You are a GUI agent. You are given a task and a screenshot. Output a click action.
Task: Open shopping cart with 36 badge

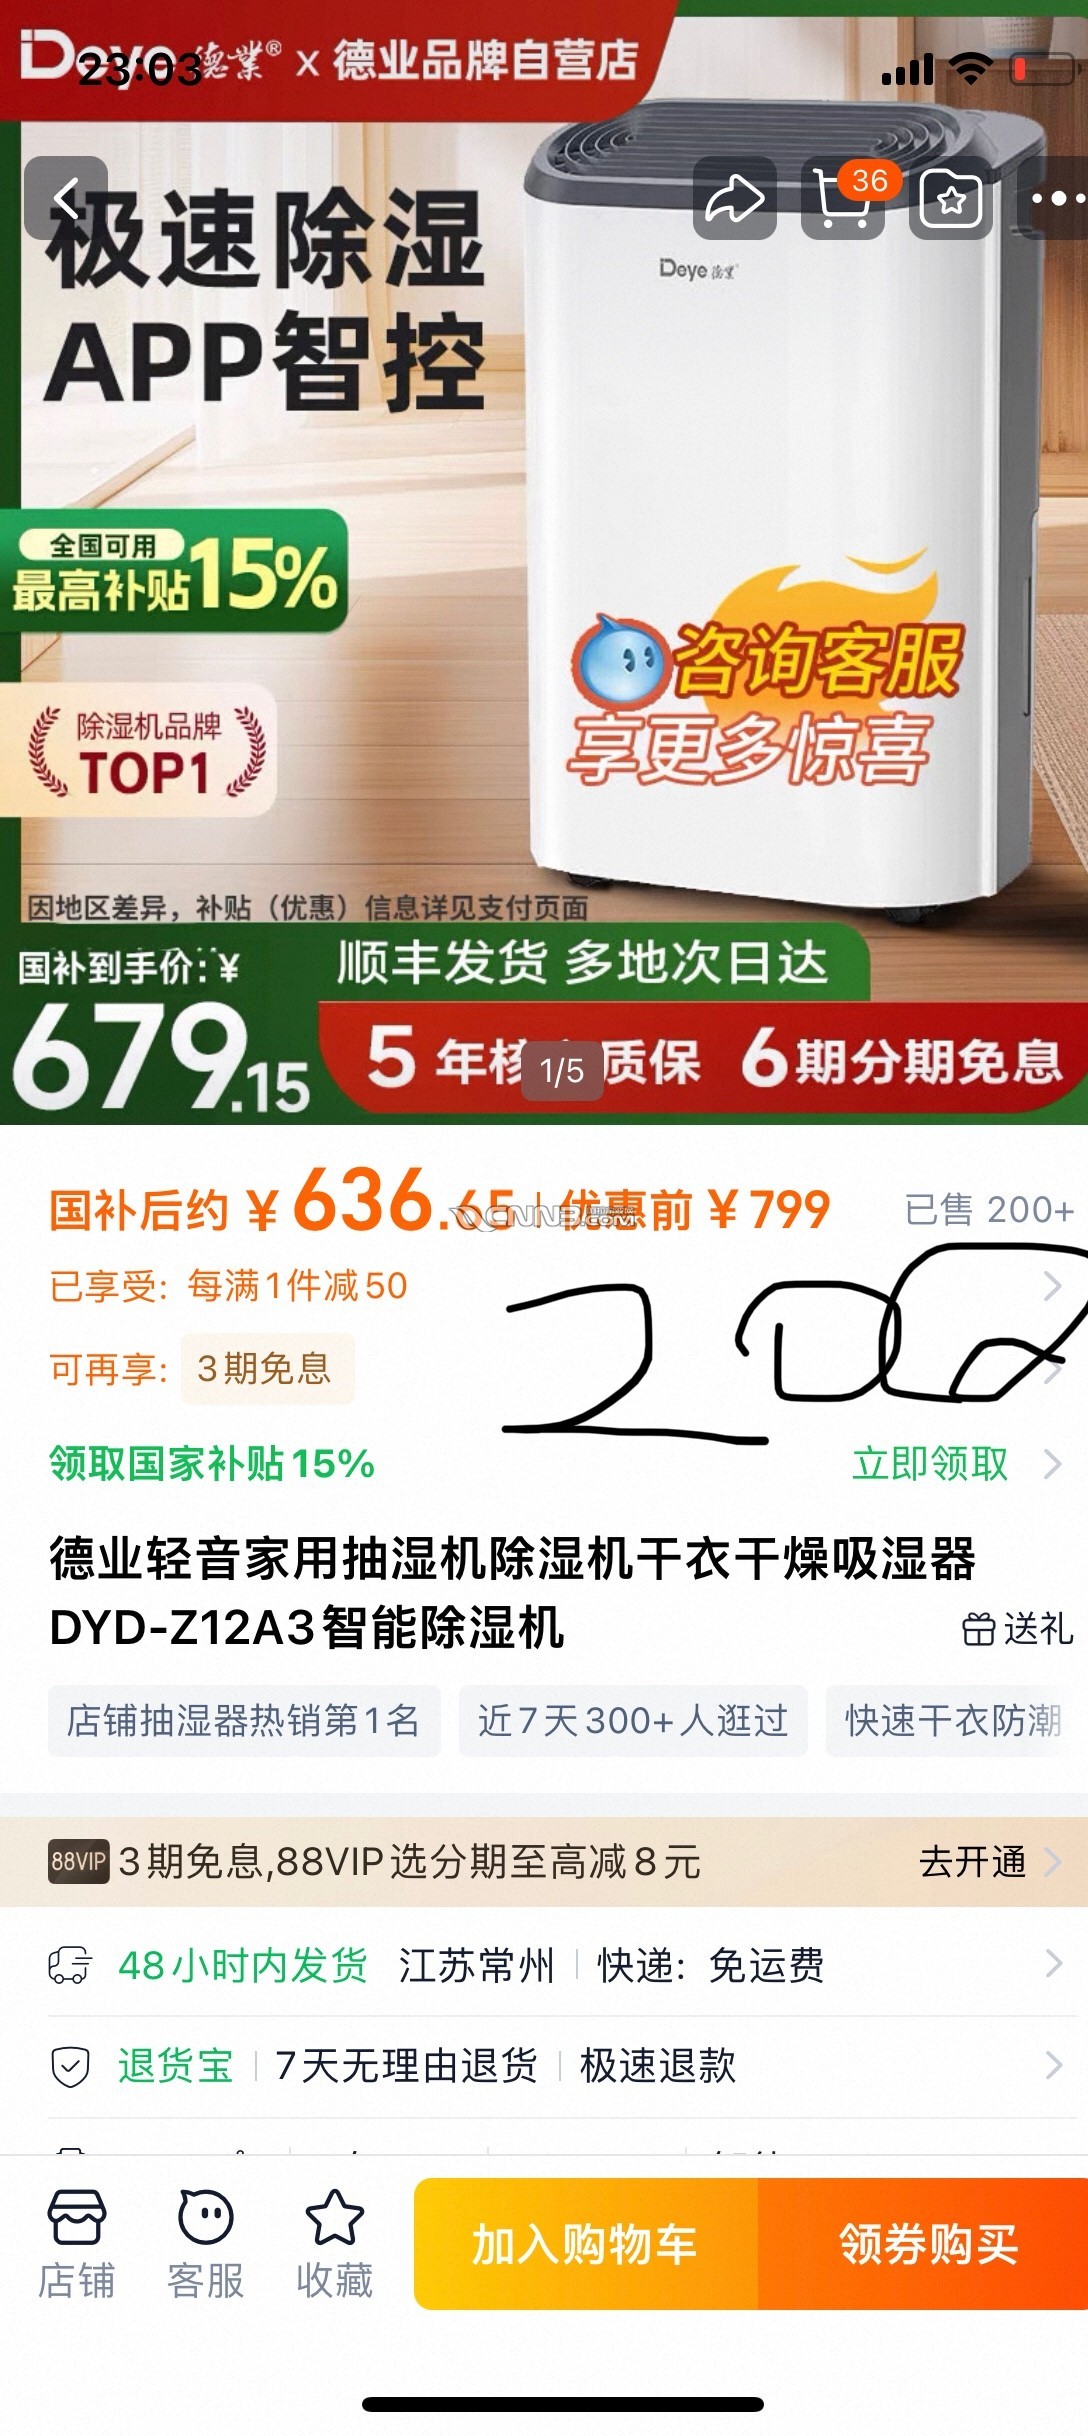click(843, 198)
